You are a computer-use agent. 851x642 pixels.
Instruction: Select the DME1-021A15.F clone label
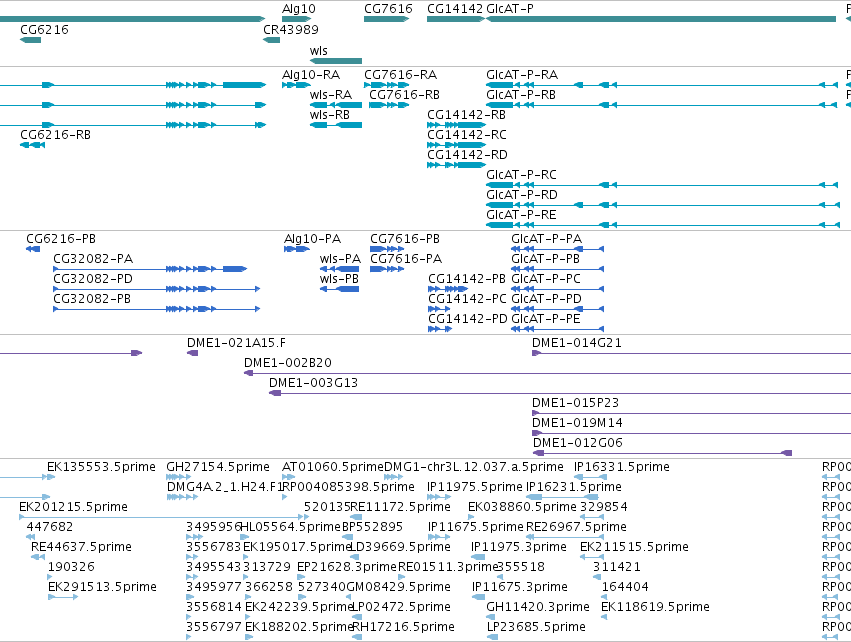pos(236,342)
